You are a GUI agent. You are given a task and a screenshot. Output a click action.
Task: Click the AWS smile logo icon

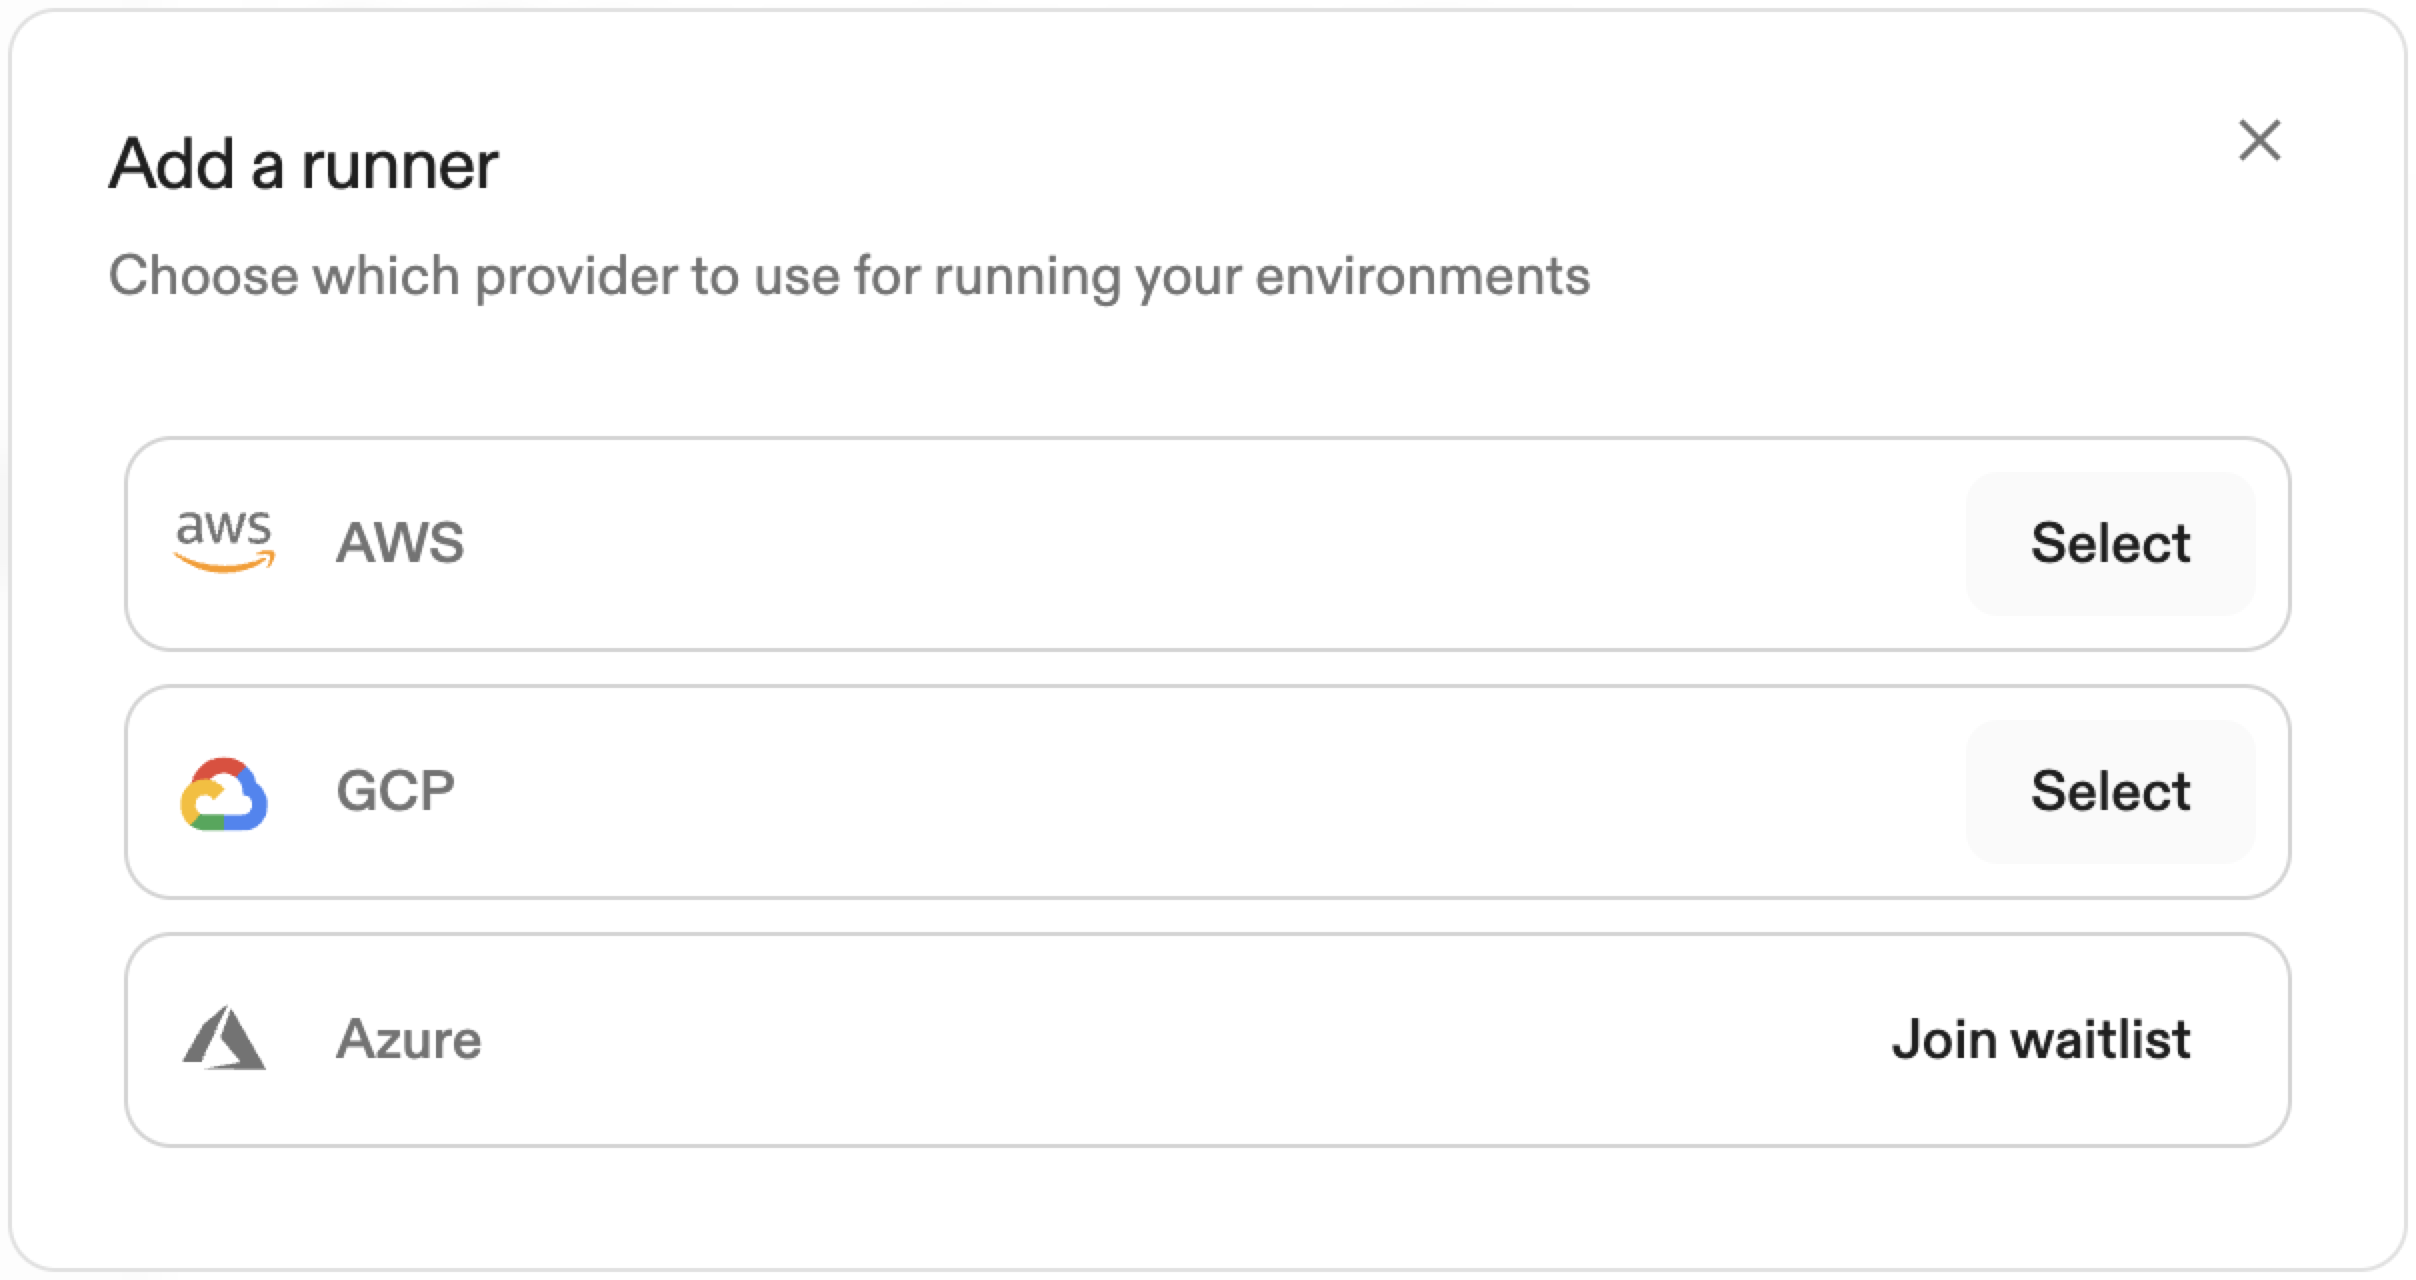coord(224,542)
